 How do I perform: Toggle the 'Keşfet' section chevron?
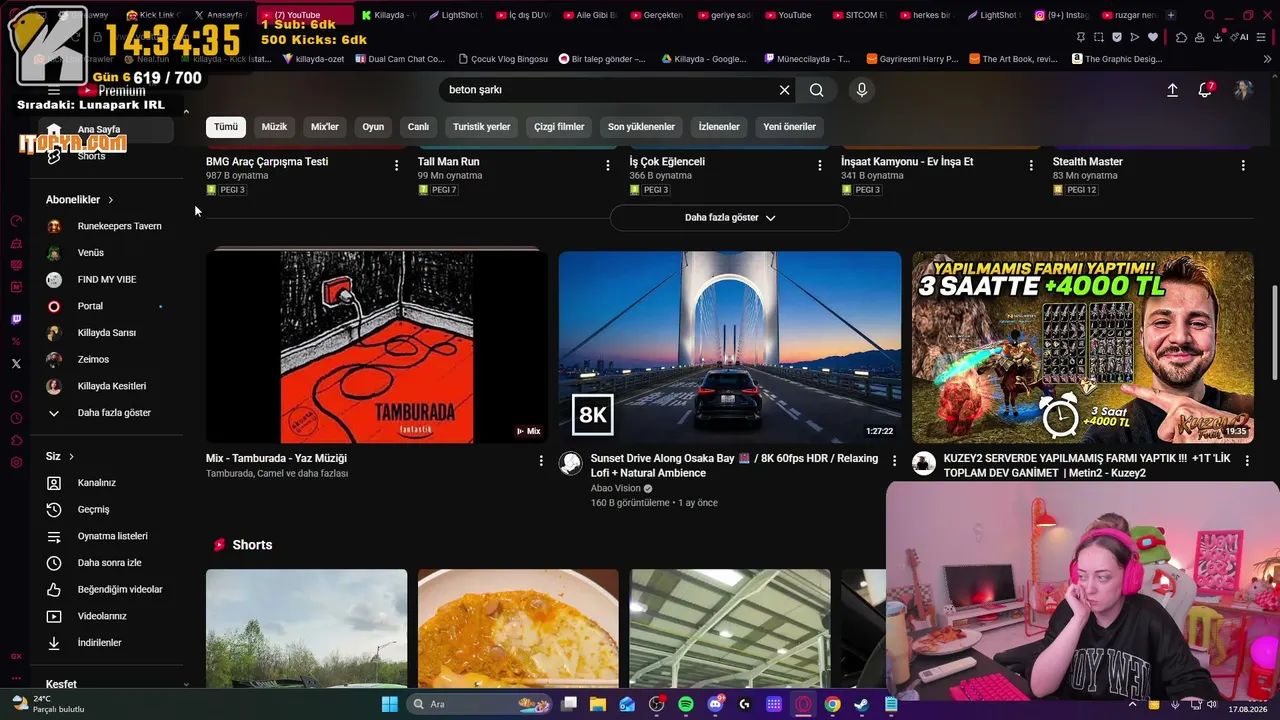tap(186, 685)
